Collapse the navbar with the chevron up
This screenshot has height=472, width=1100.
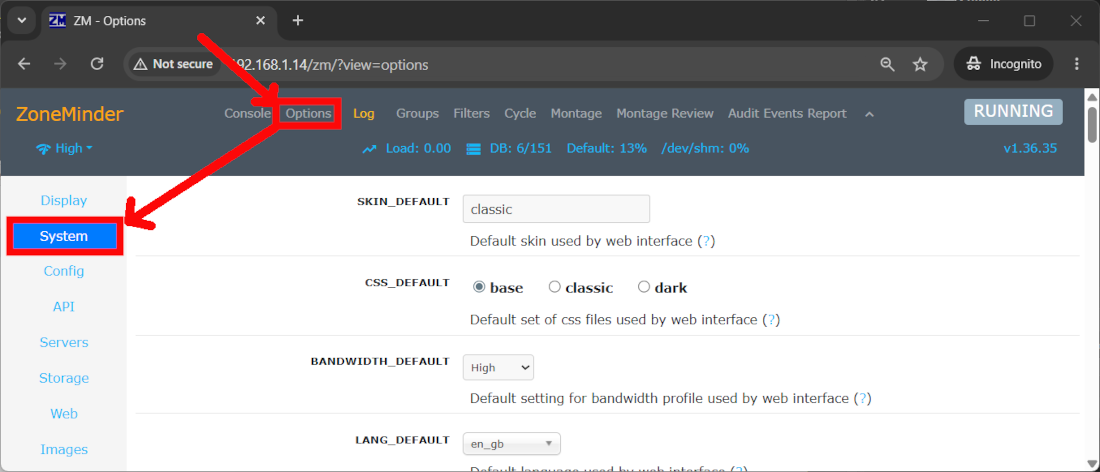click(869, 114)
